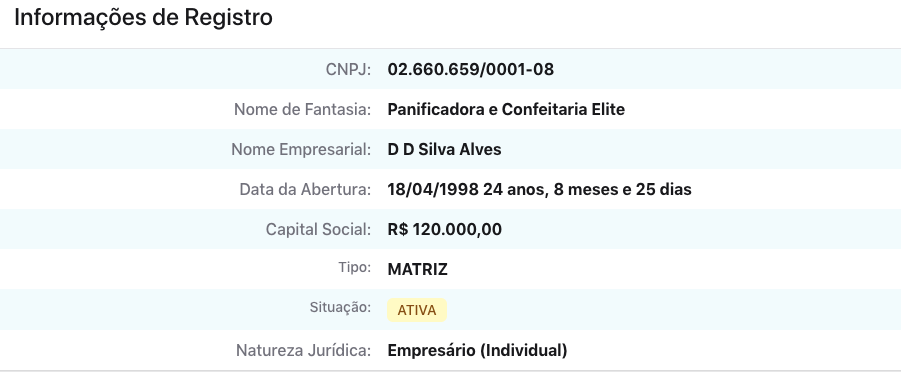This screenshot has height=372, width=901.
Task: Click the word Registro in the heading
Action: 228,18
